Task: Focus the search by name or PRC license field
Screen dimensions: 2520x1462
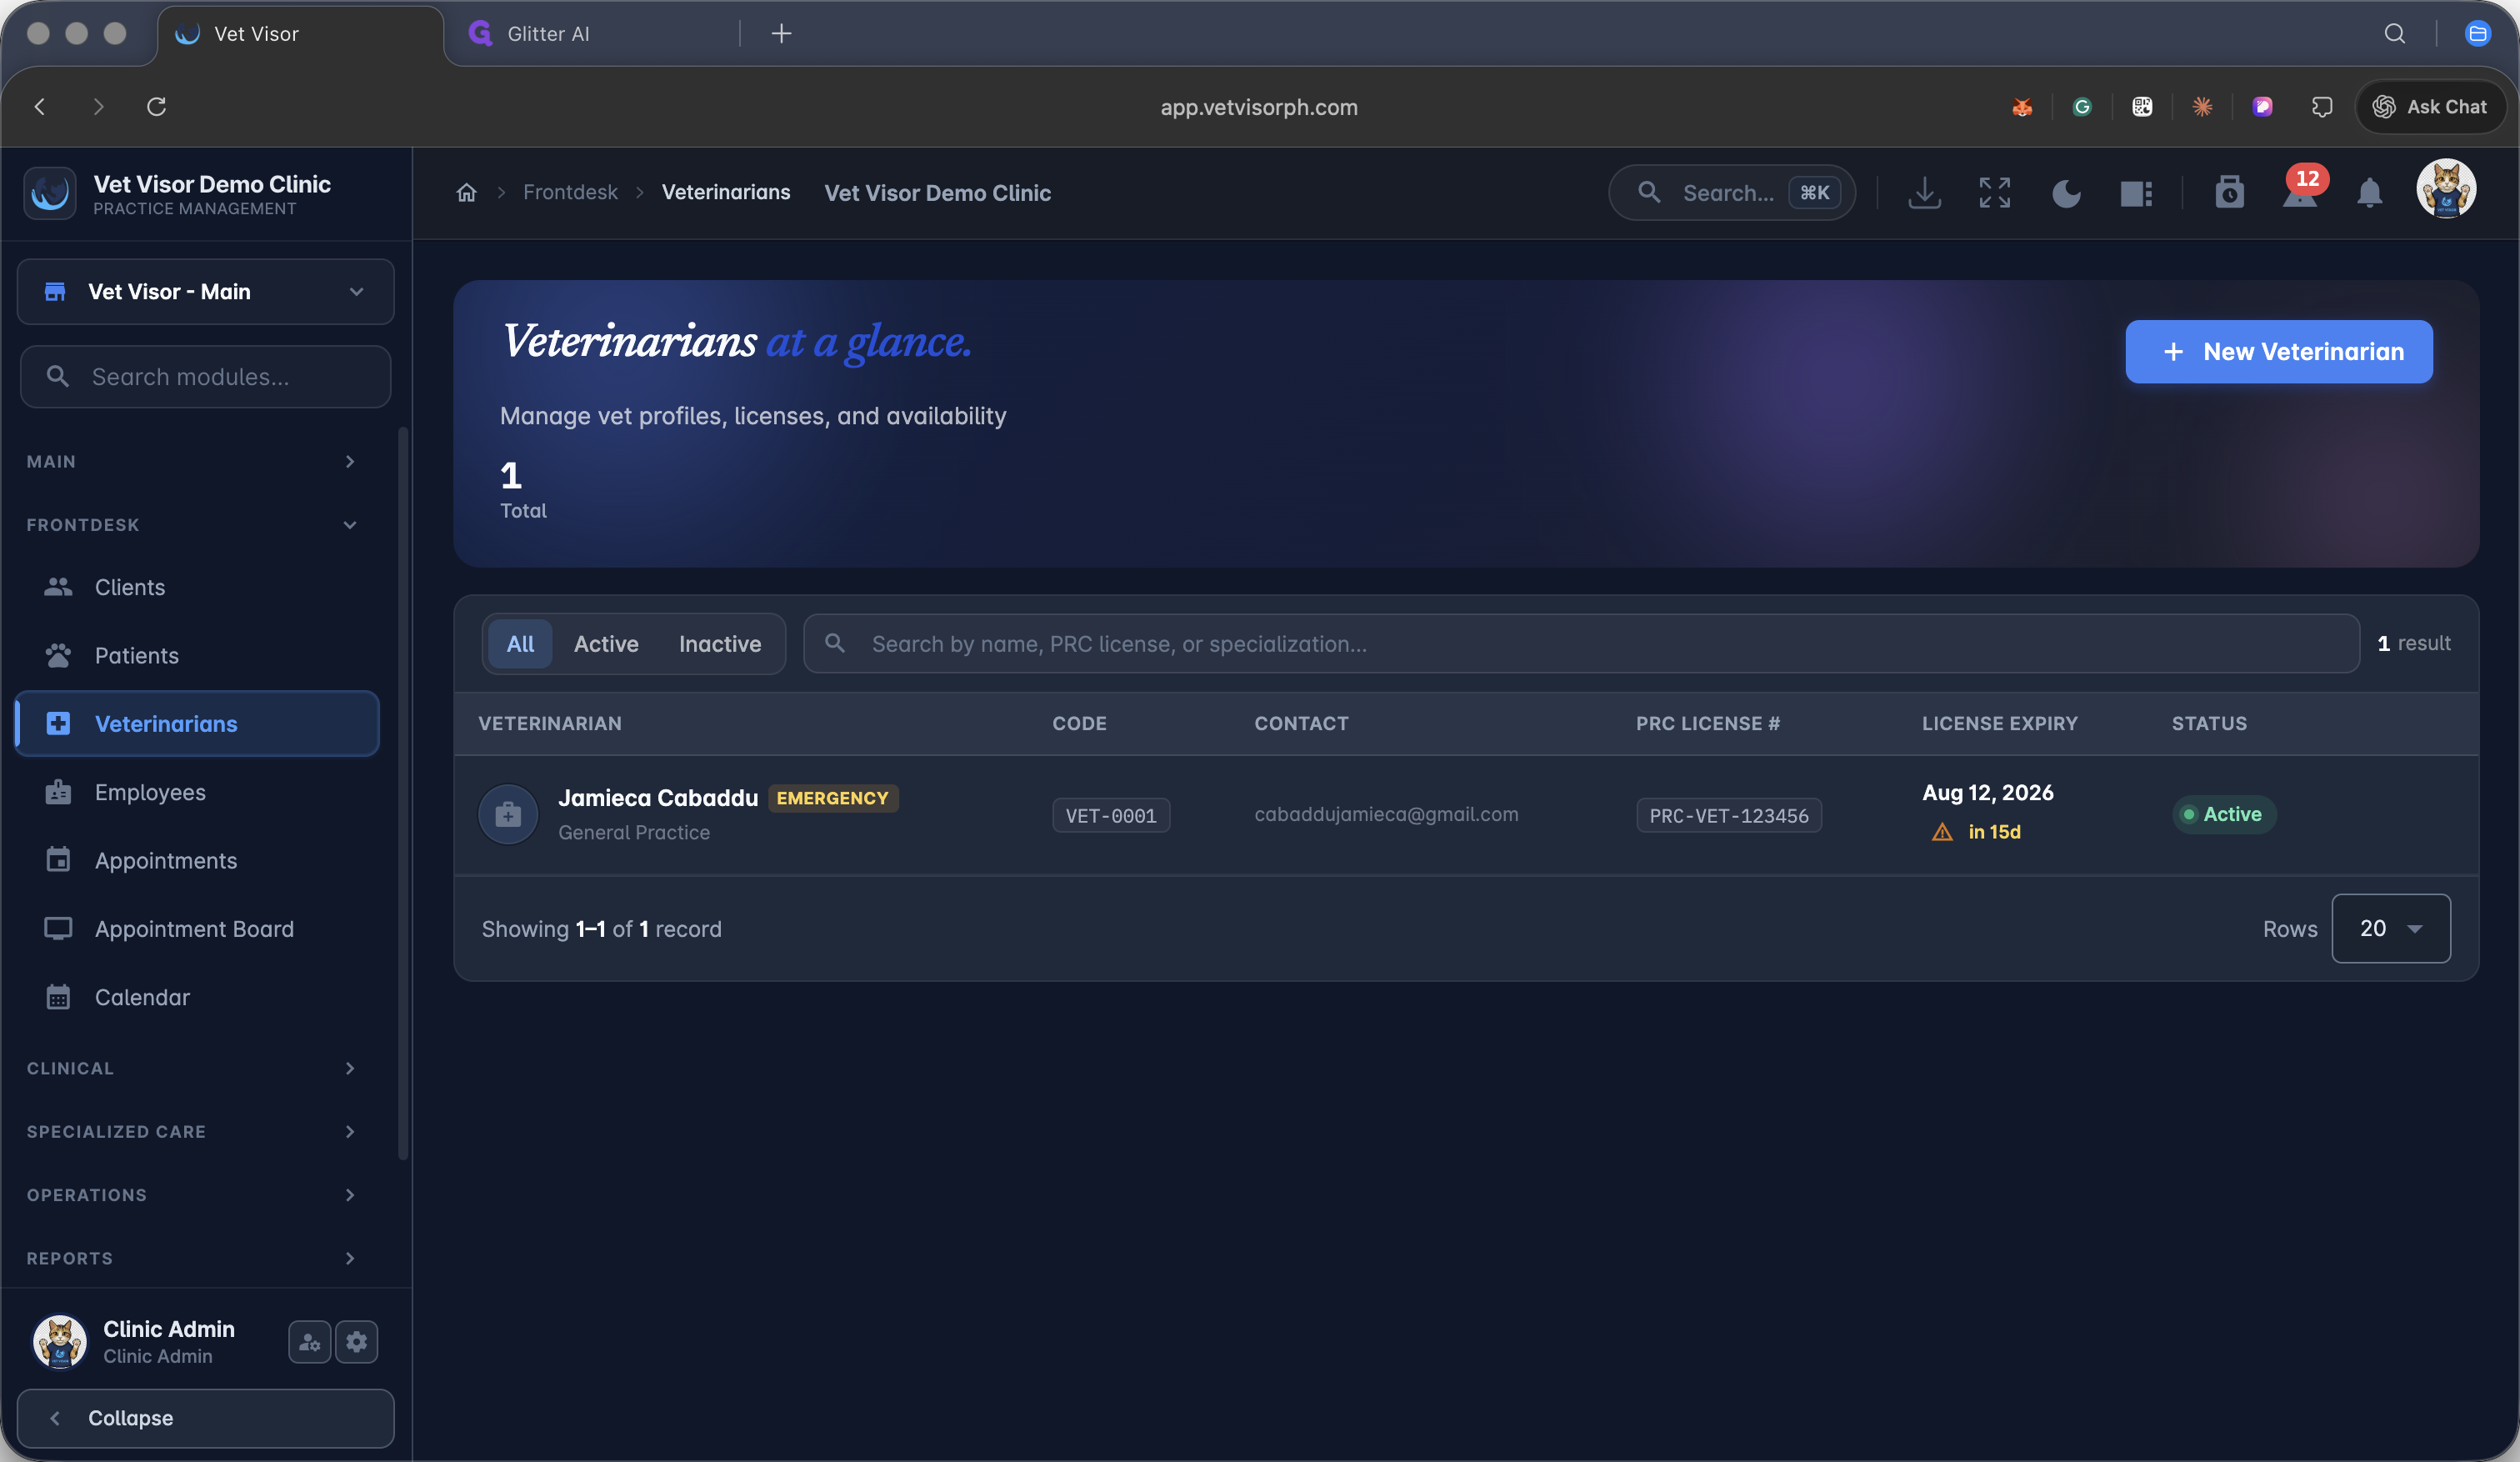Action: pos(1581,643)
